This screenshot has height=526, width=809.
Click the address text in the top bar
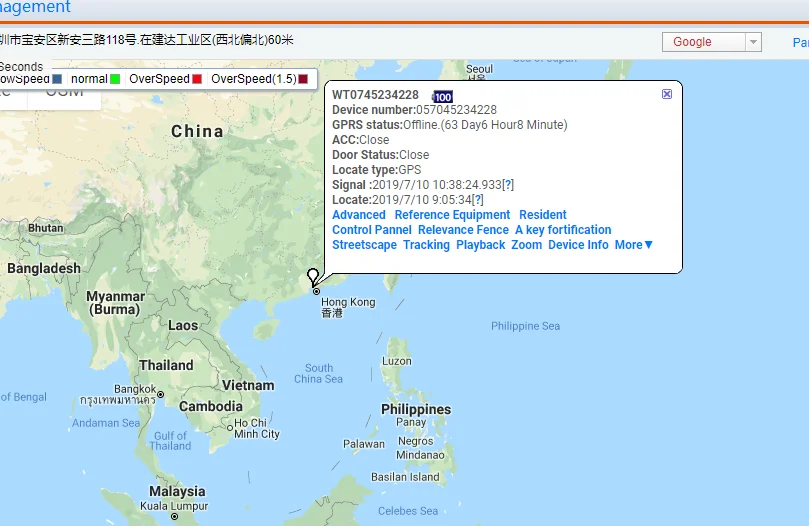click(x=147, y=40)
